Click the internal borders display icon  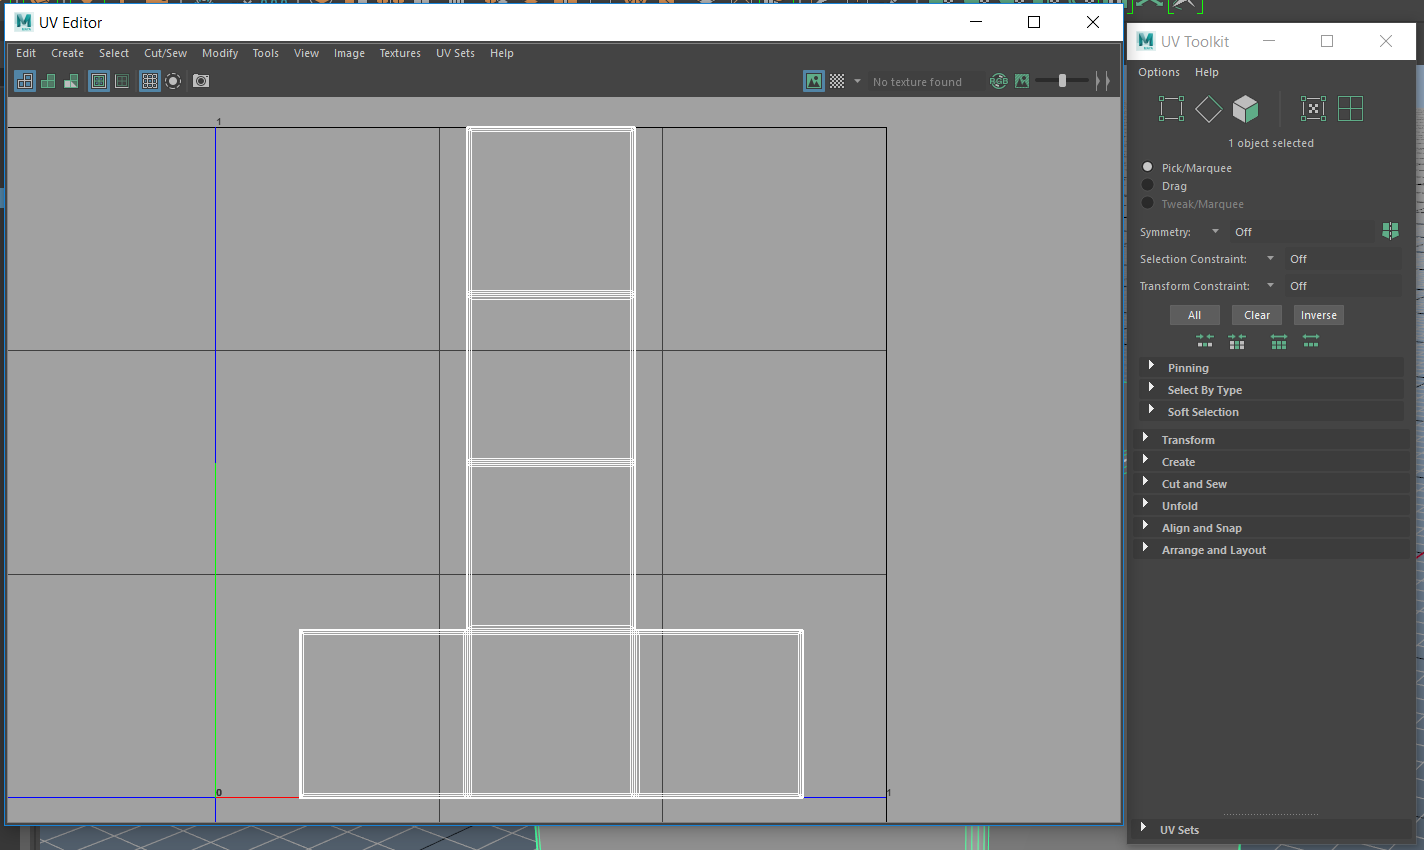pyautogui.click(x=122, y=81)
